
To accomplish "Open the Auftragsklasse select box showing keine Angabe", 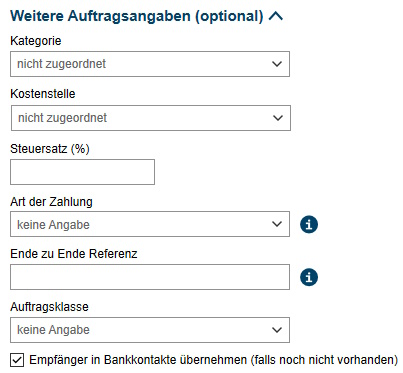I will (150, 330).
